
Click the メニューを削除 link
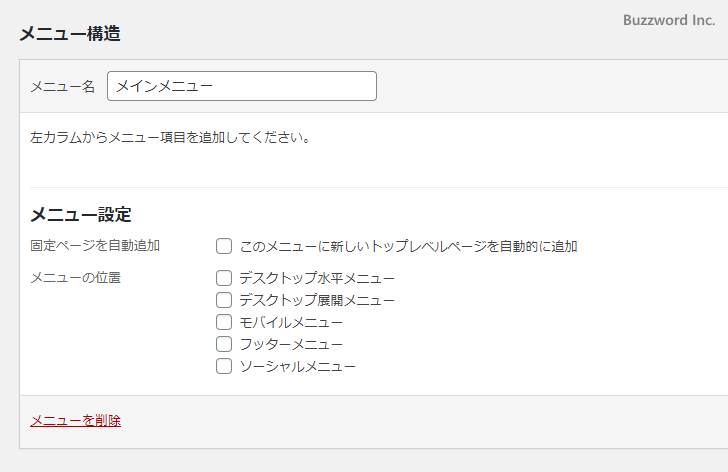(76, 420)
